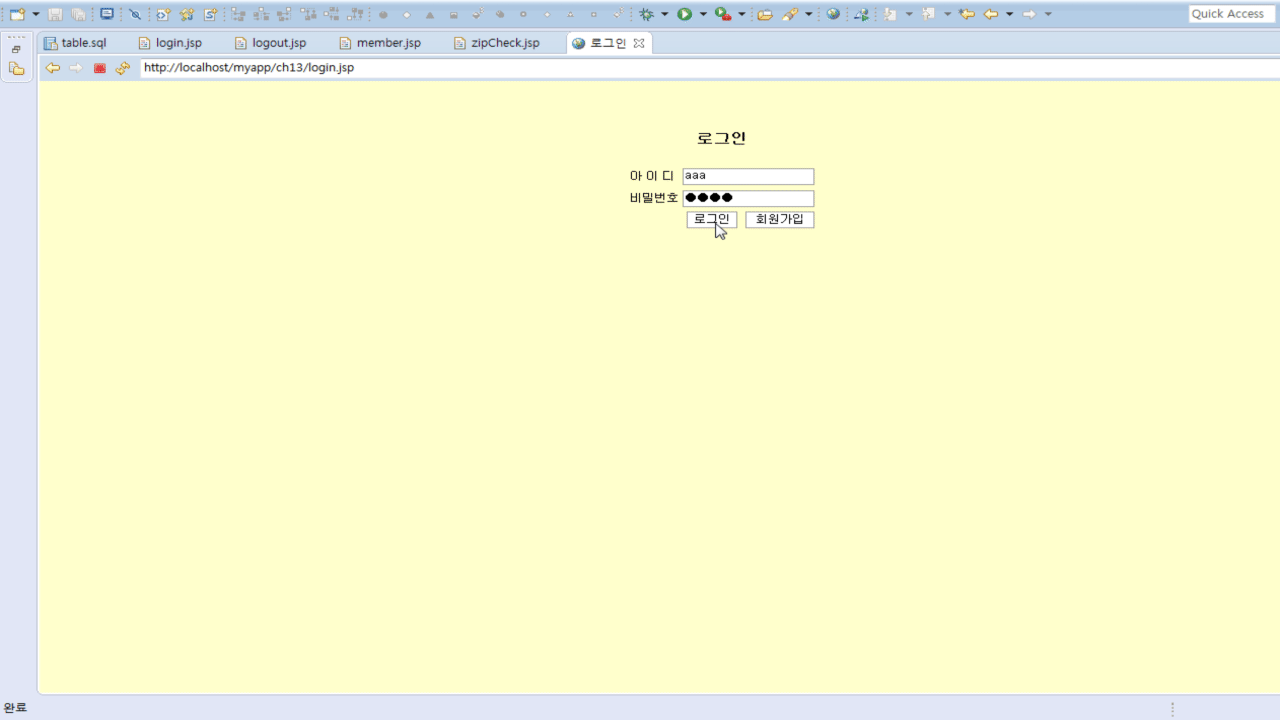Click the new servlet S toolbar icon
Image resolution: width=1280 pixels, height=720 pixels.
[x=210, y=15]
